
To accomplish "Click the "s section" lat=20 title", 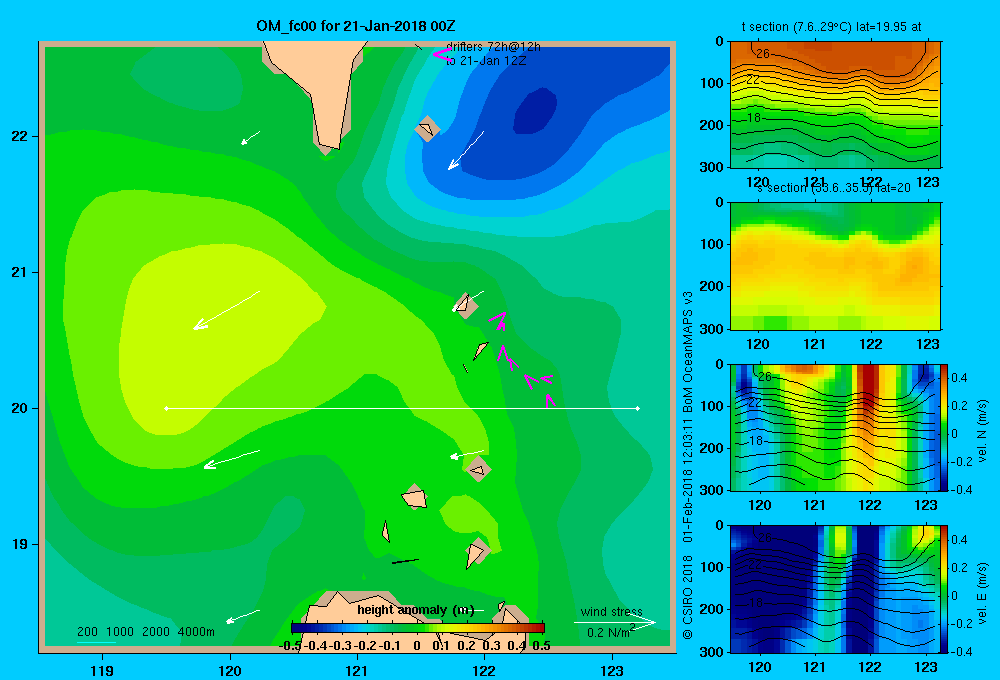I will click(x=834, y=188).
